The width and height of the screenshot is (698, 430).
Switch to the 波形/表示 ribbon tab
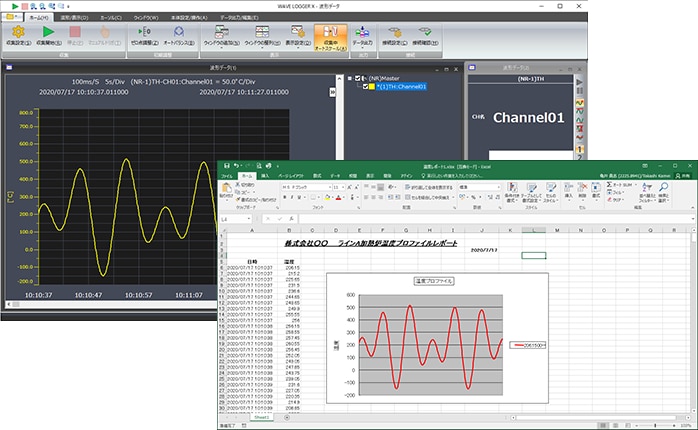pos(72,17)
